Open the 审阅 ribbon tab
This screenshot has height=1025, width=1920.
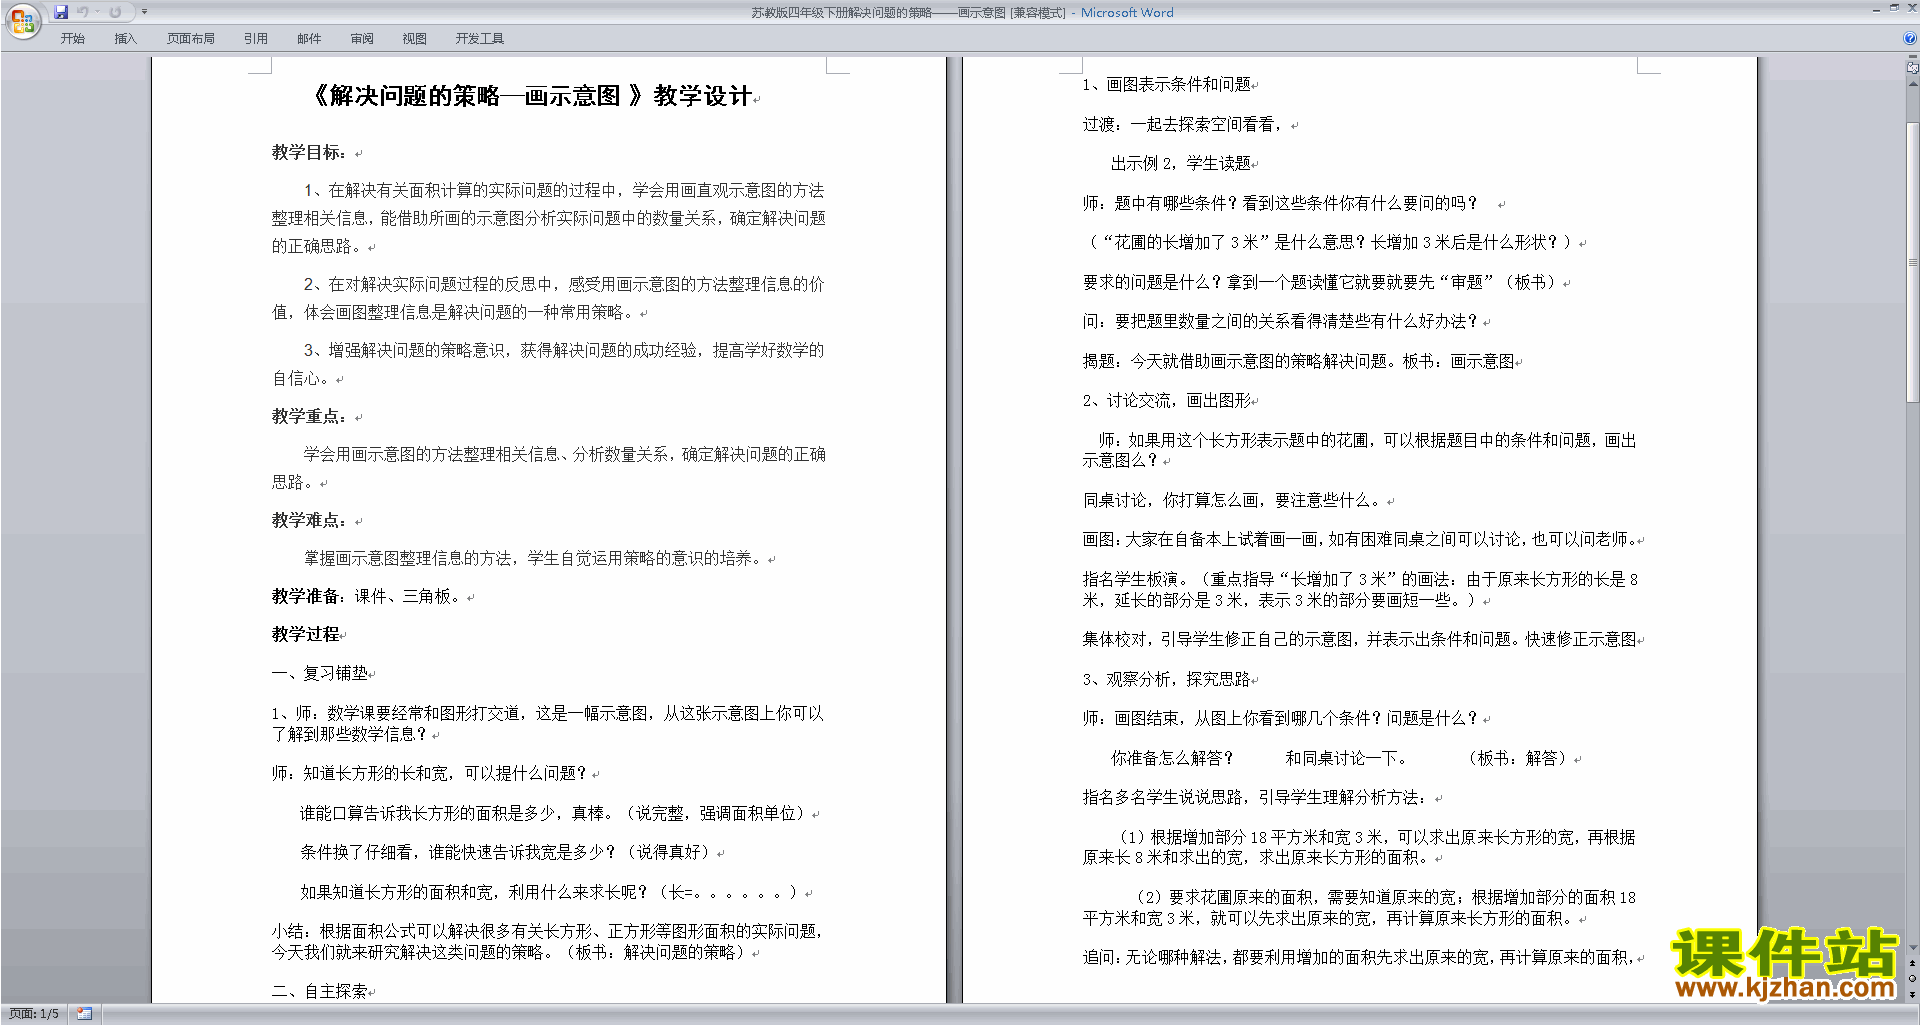tap(362, 39)
